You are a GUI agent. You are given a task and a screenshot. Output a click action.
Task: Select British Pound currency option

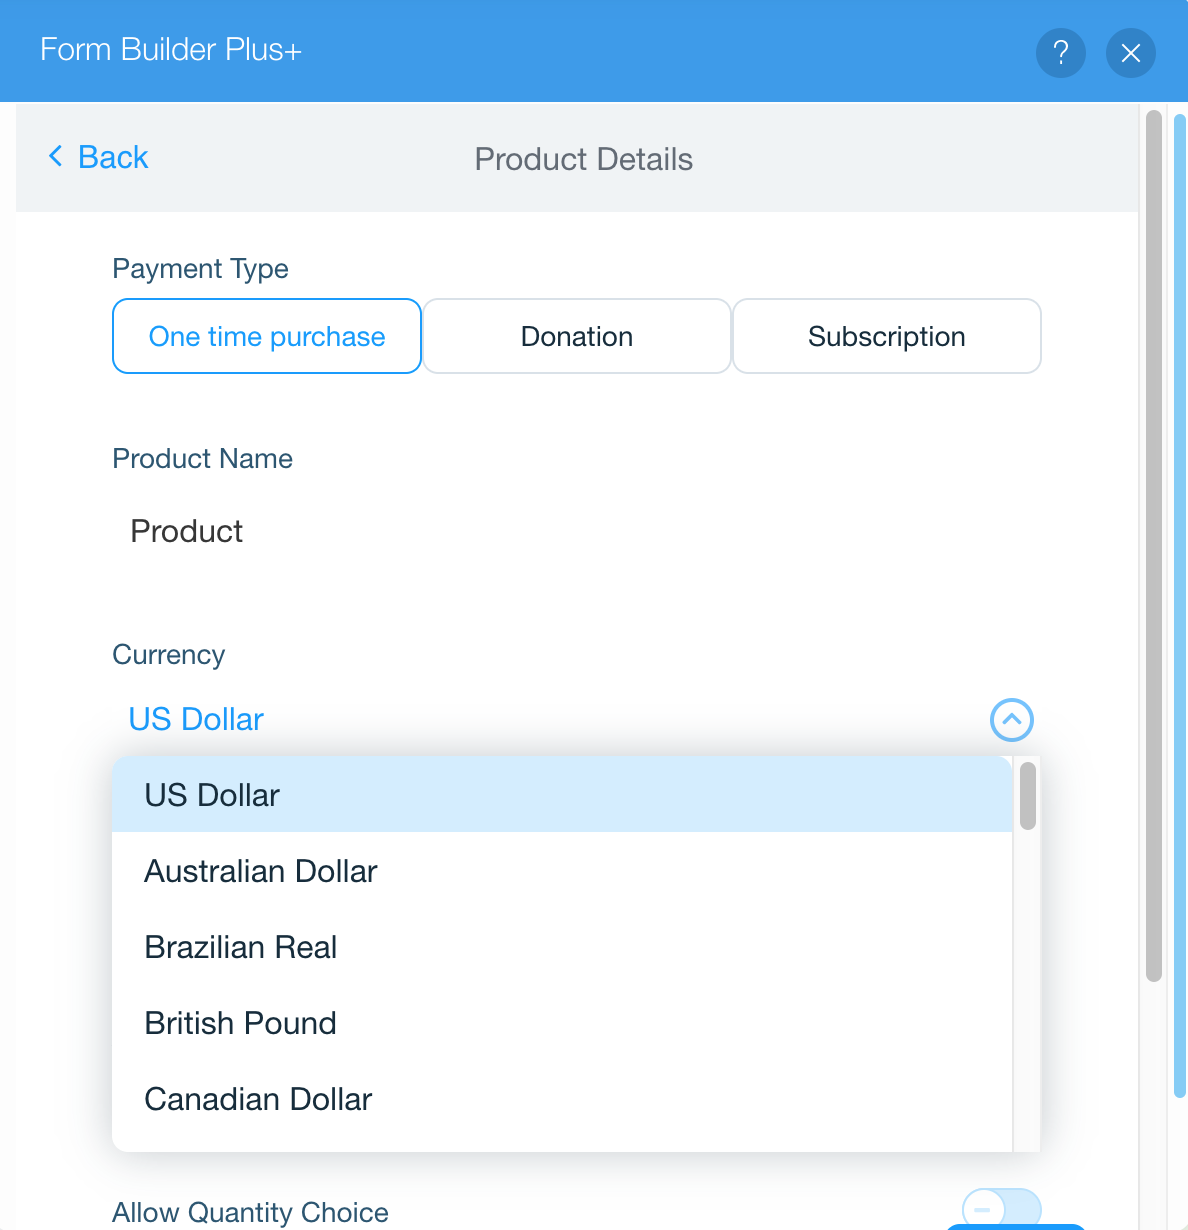pos(562,1023)
